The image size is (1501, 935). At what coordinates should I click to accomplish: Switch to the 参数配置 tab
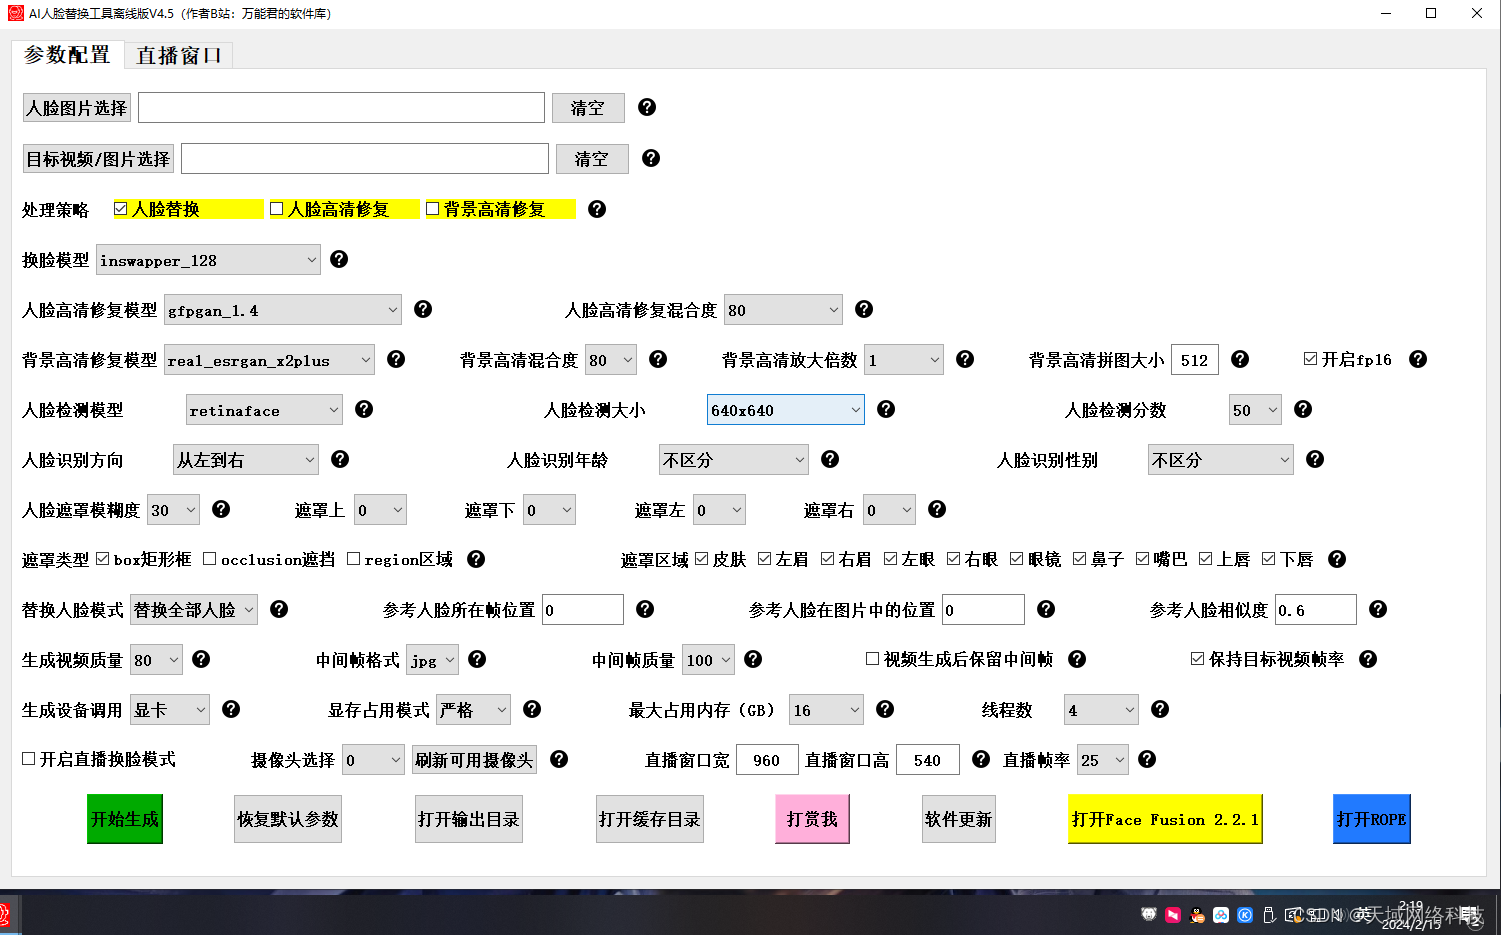67,55
